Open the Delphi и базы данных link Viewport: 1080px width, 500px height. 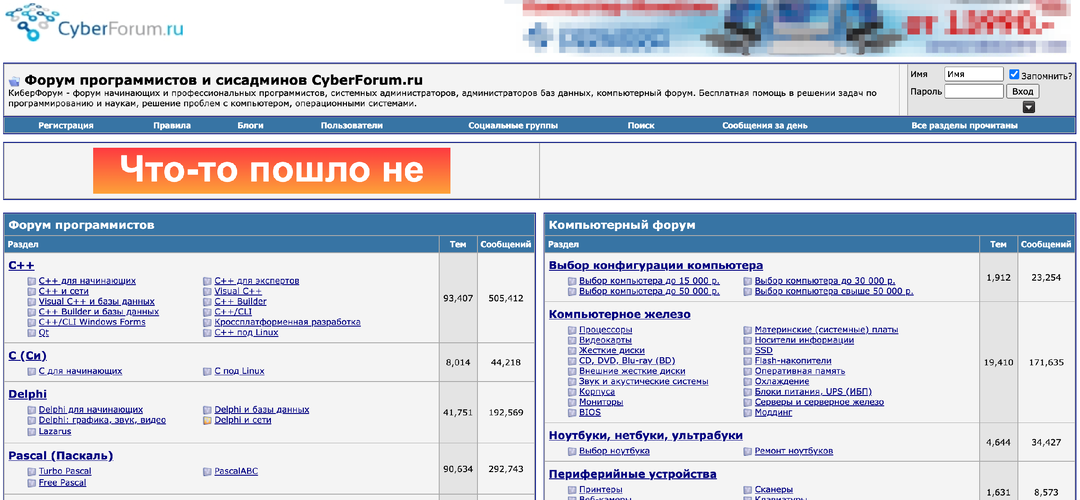262,410
